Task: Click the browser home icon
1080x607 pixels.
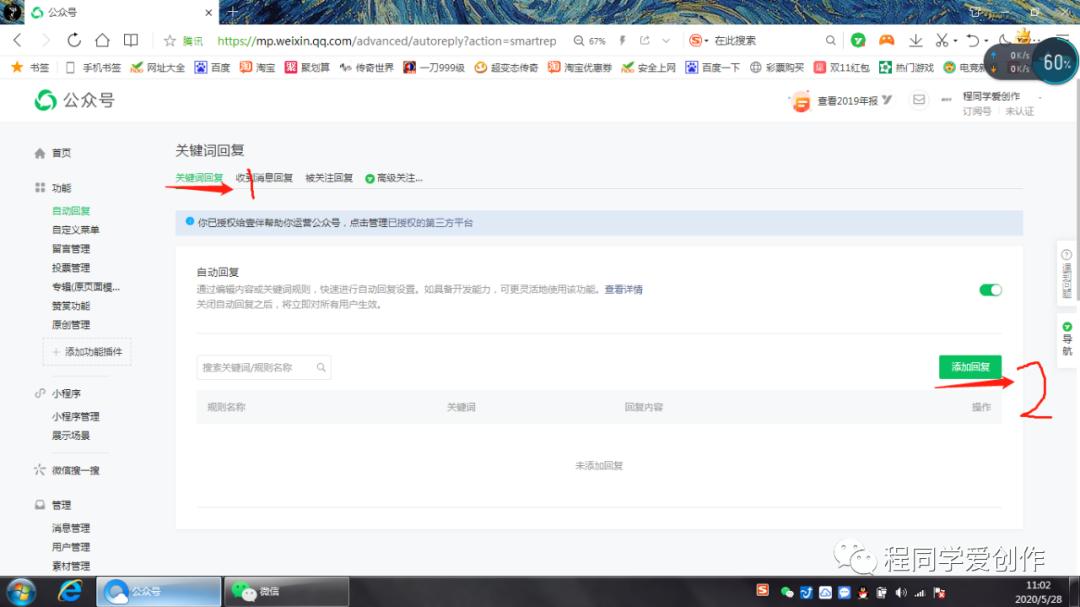Action: tap(103, 41)
